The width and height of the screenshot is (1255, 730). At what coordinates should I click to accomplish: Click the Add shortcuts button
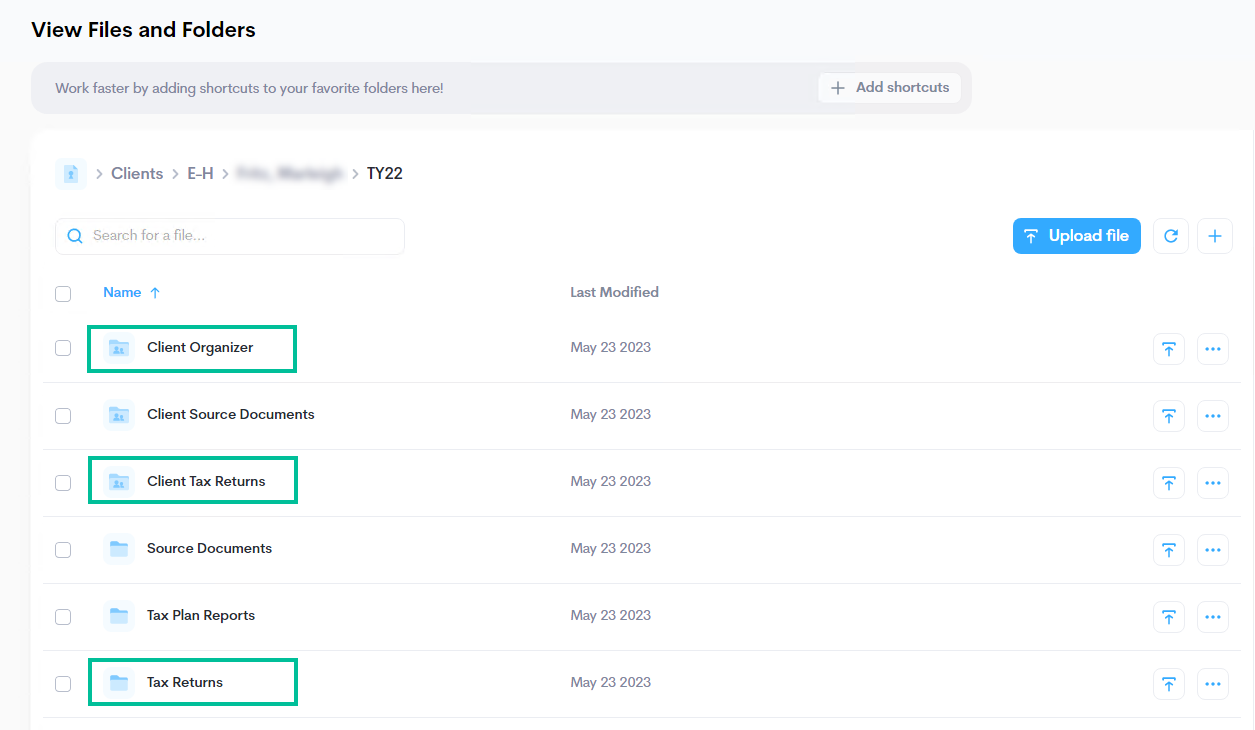[x=889, y=88]
